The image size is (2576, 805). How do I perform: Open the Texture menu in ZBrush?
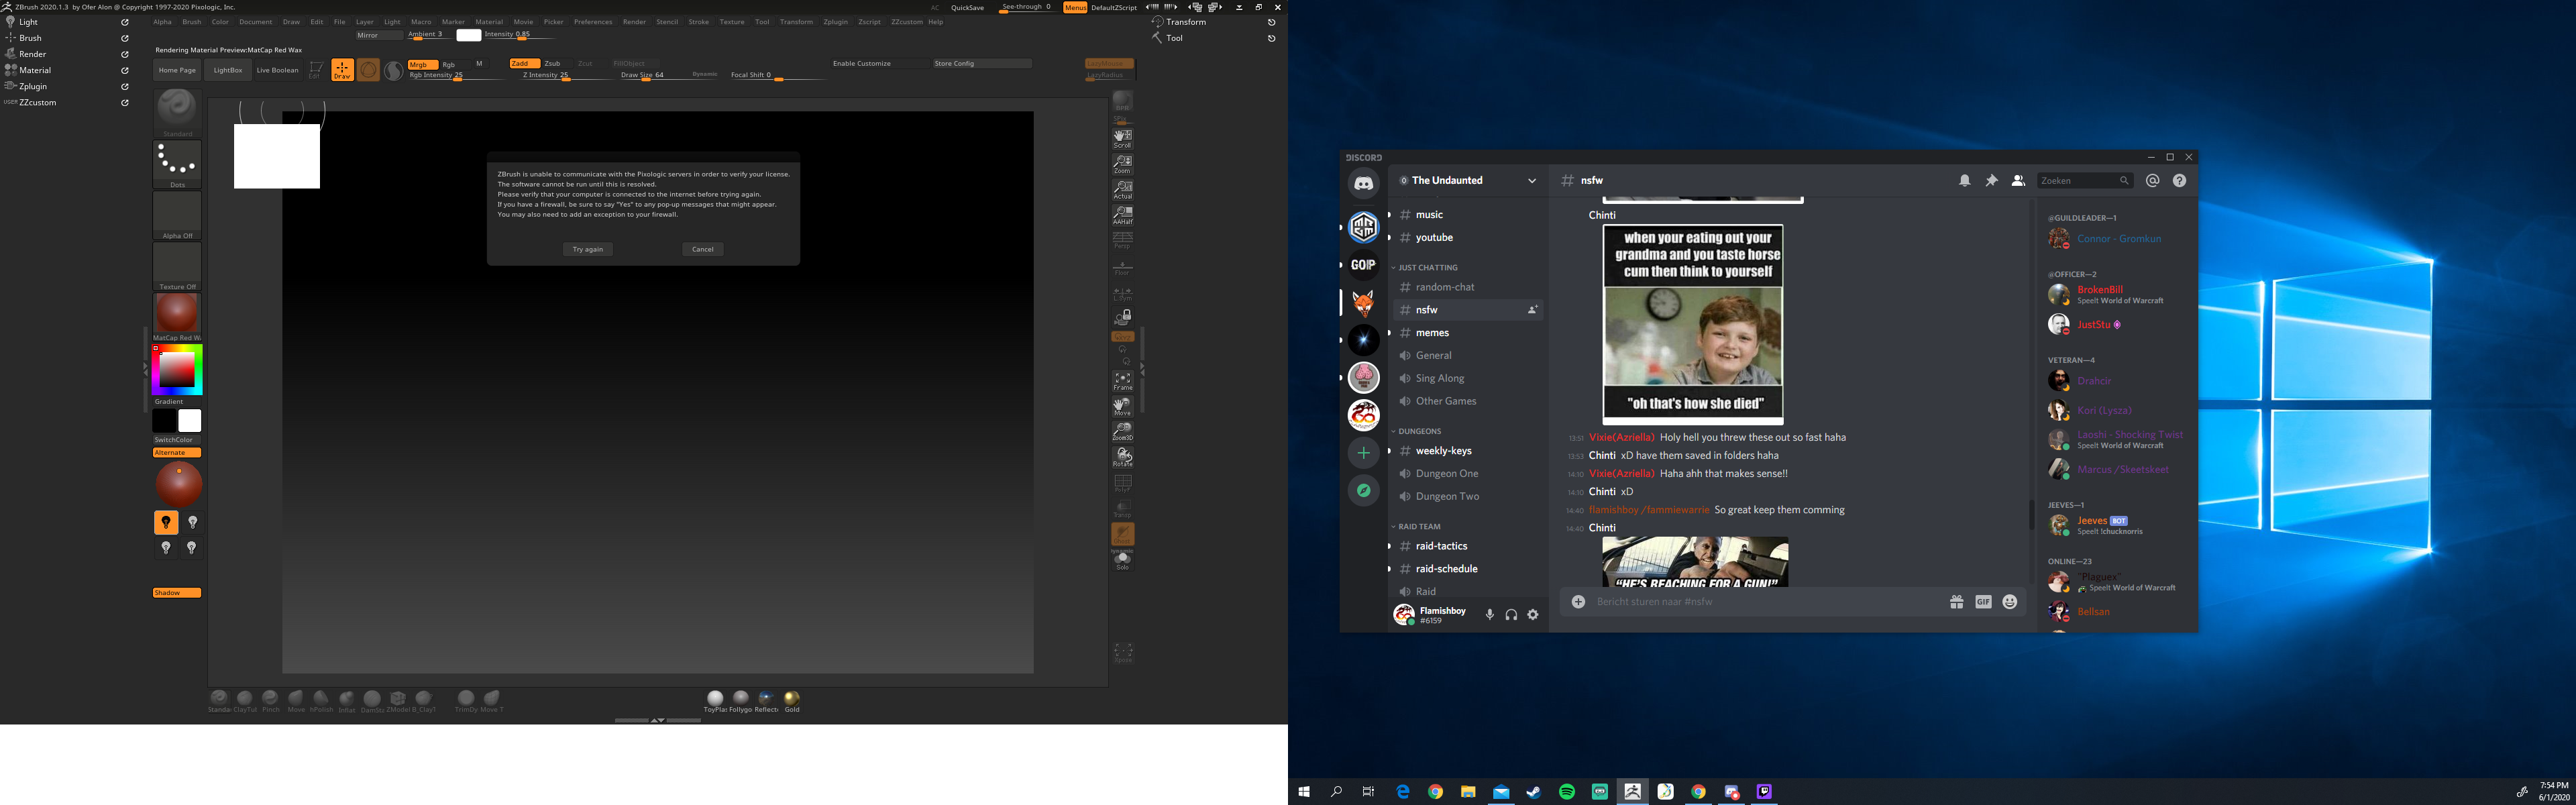[x=732, y=22]
